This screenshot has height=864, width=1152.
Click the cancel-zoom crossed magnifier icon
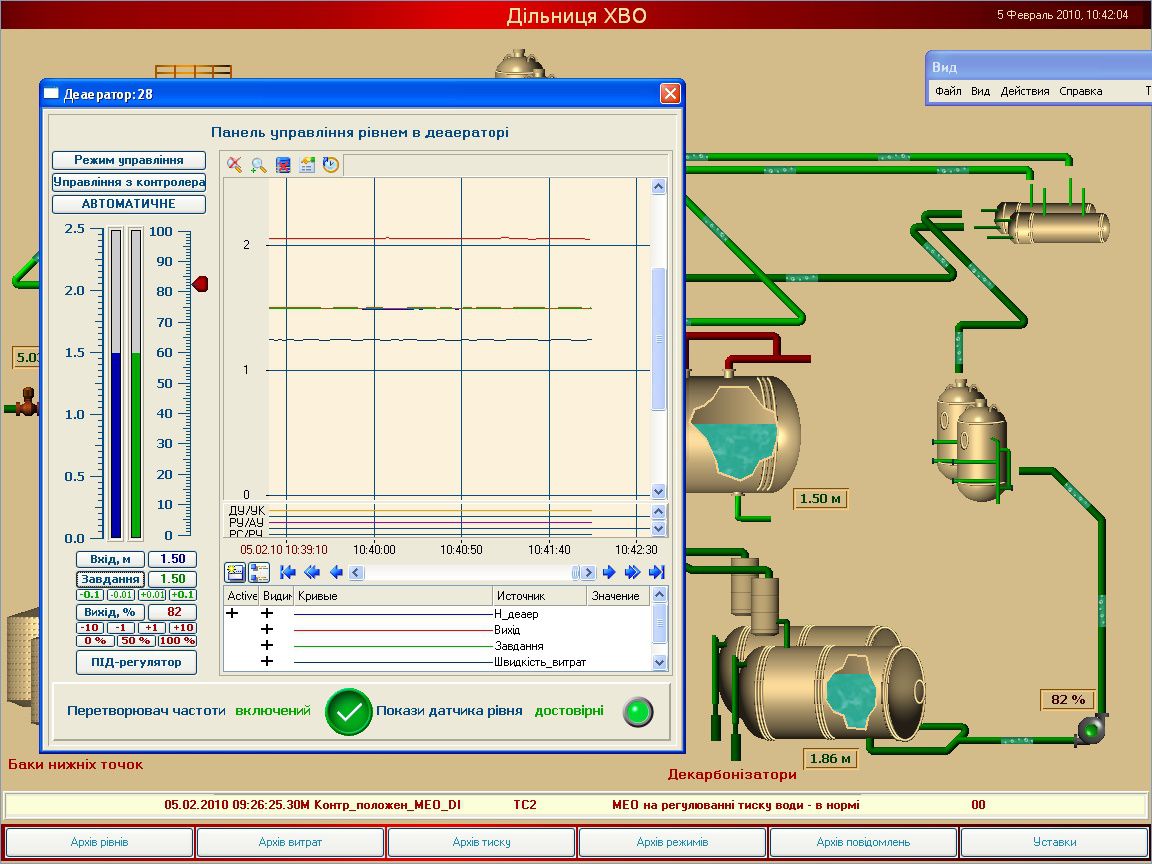coord(235,166)
